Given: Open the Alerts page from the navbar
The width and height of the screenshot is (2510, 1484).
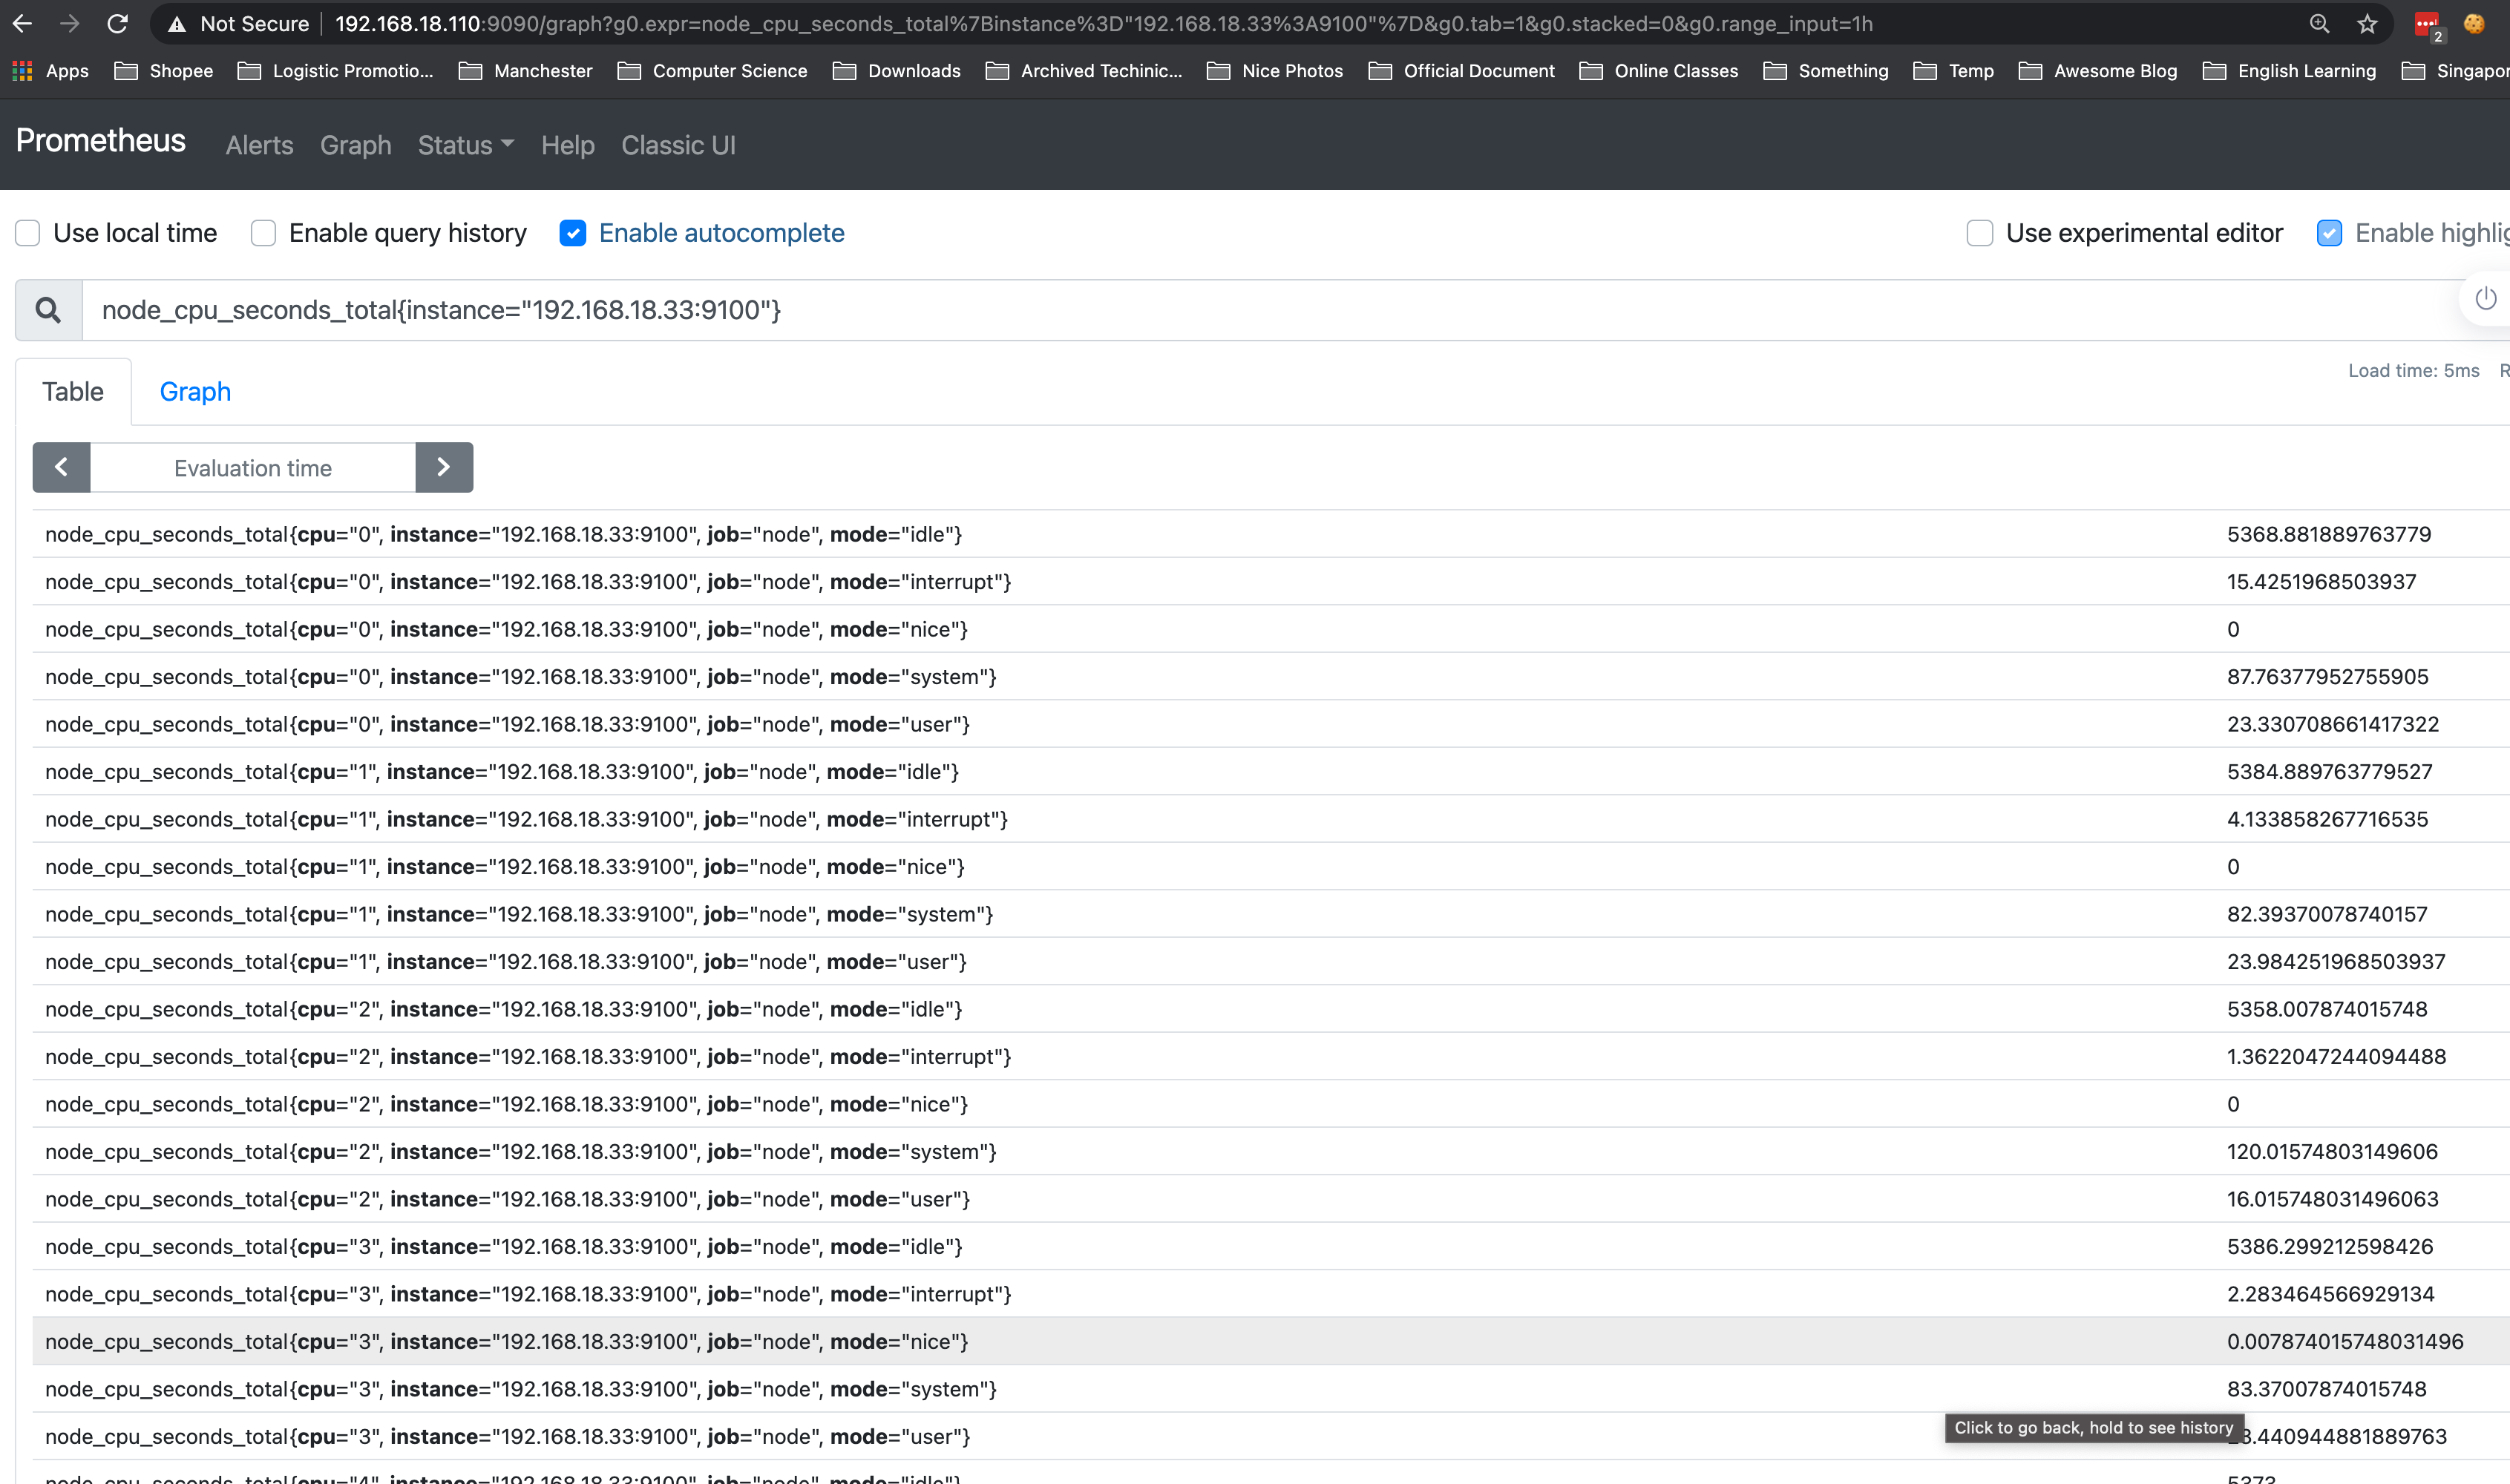Looking at the screenshot, I should tap(259, 145).
